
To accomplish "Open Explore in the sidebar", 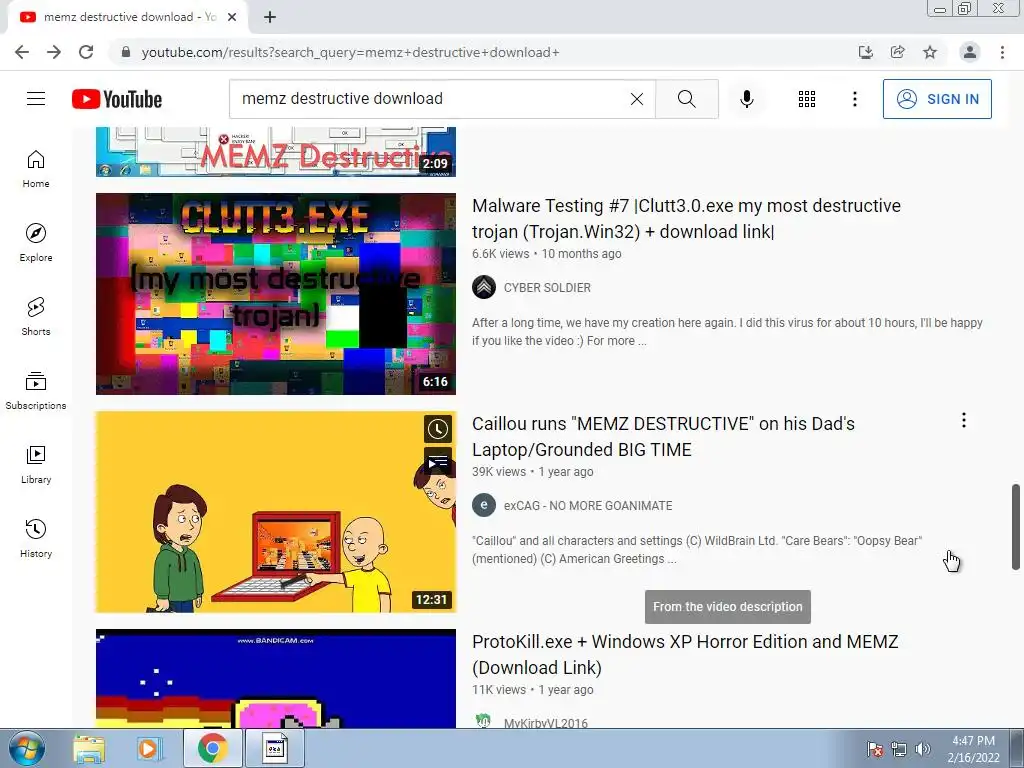I will click(36, 243).
